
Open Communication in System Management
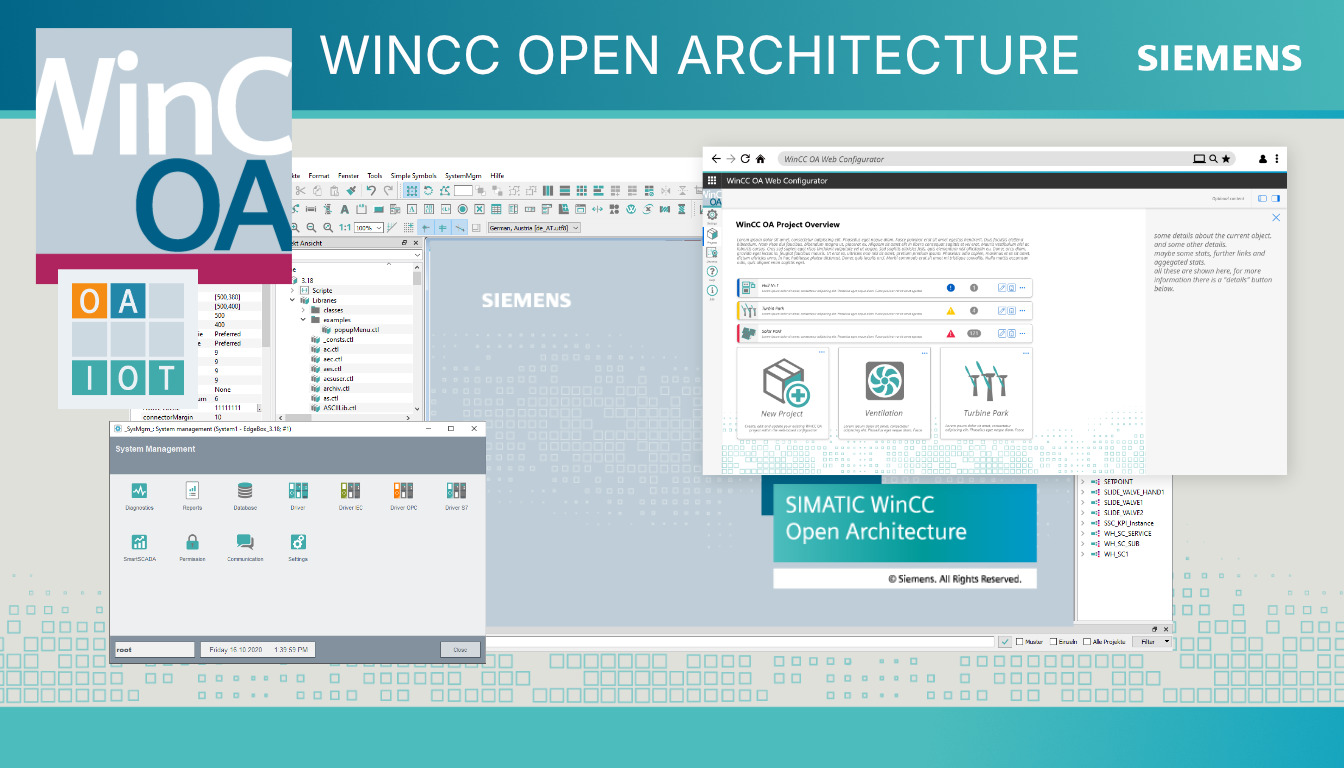[x=246, y=543]
